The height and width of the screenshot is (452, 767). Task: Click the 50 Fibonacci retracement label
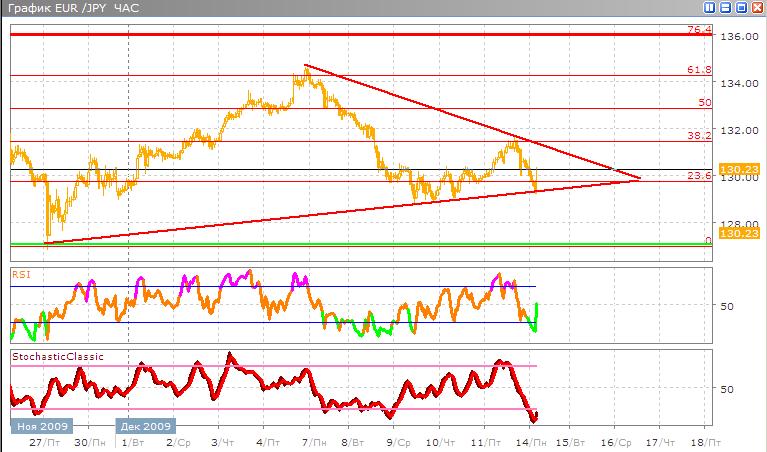(x=704, y=103)
